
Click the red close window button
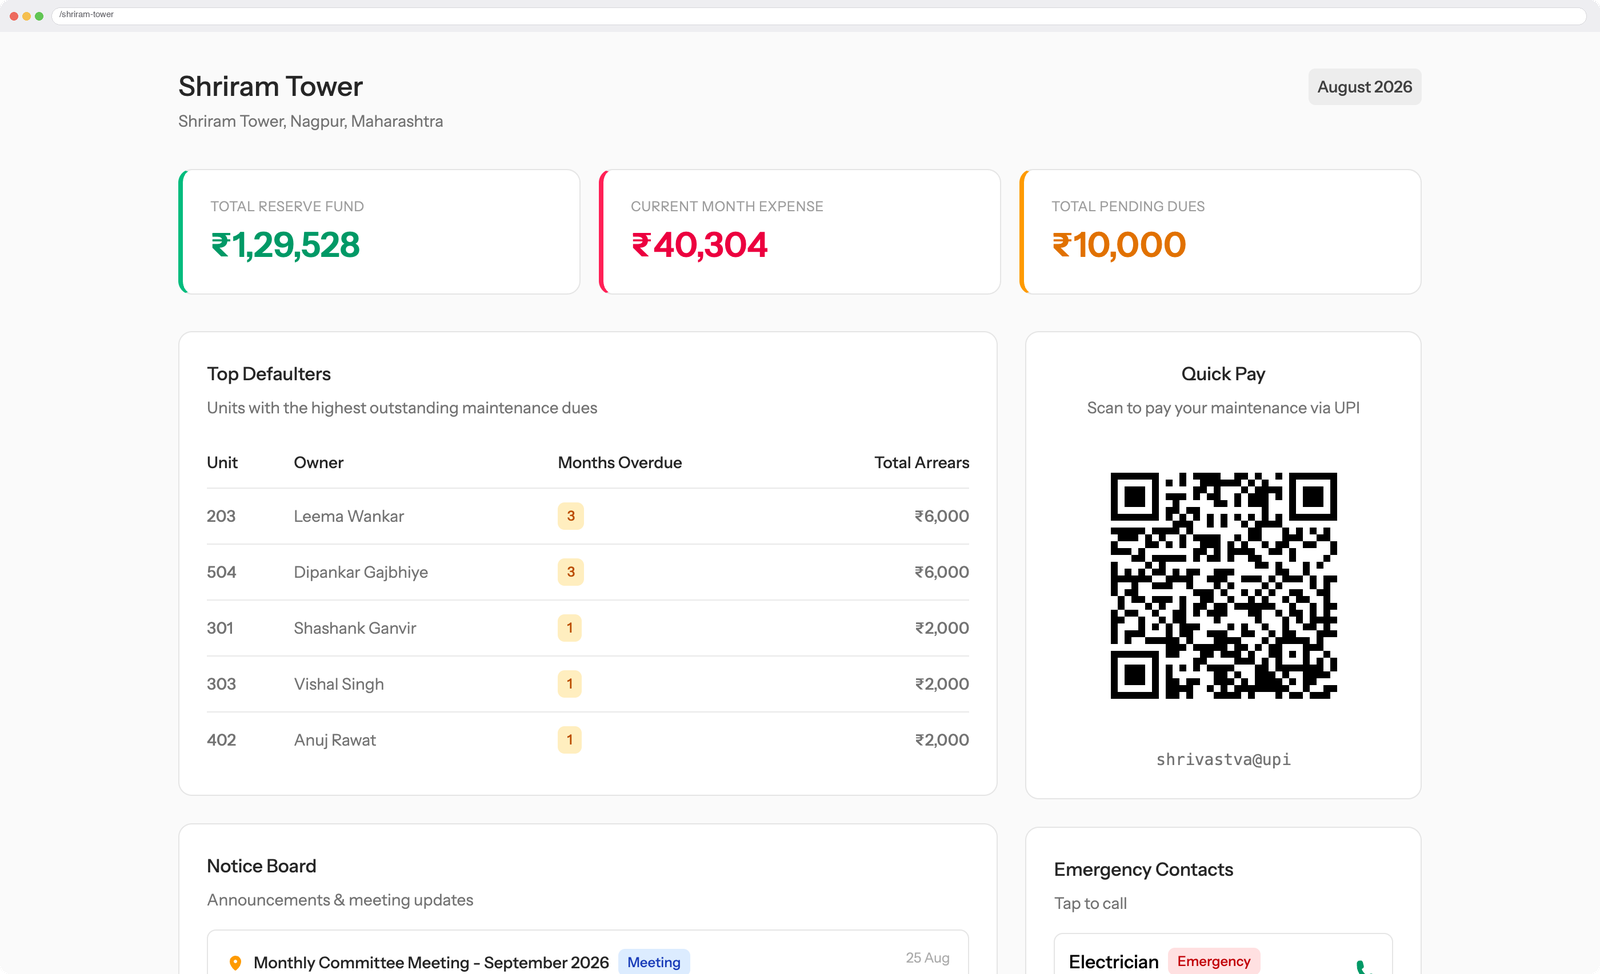coord(13,16)
